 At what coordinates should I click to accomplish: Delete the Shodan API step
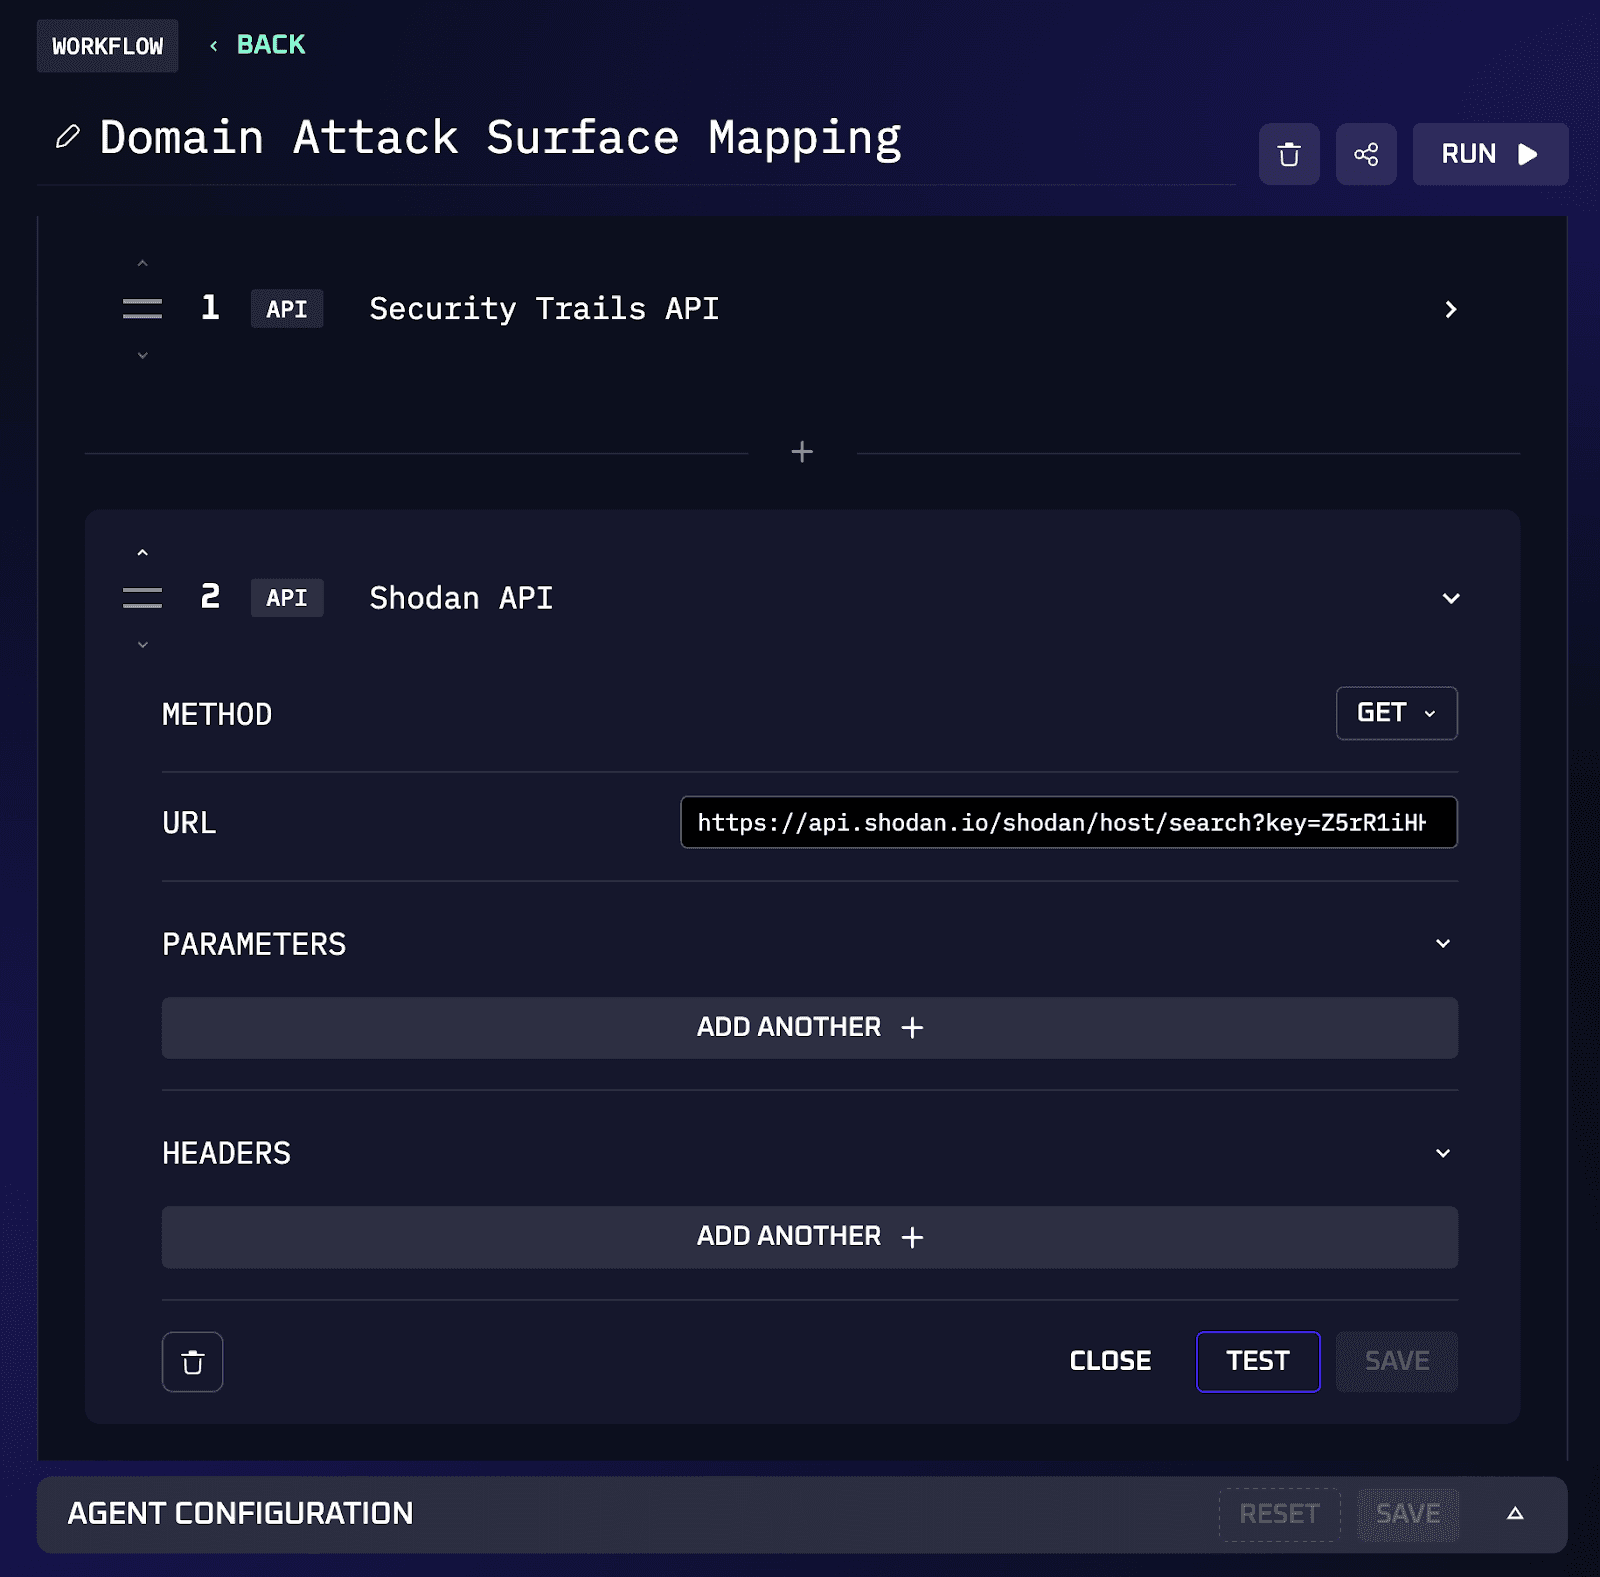click(x=192, y=1362)
